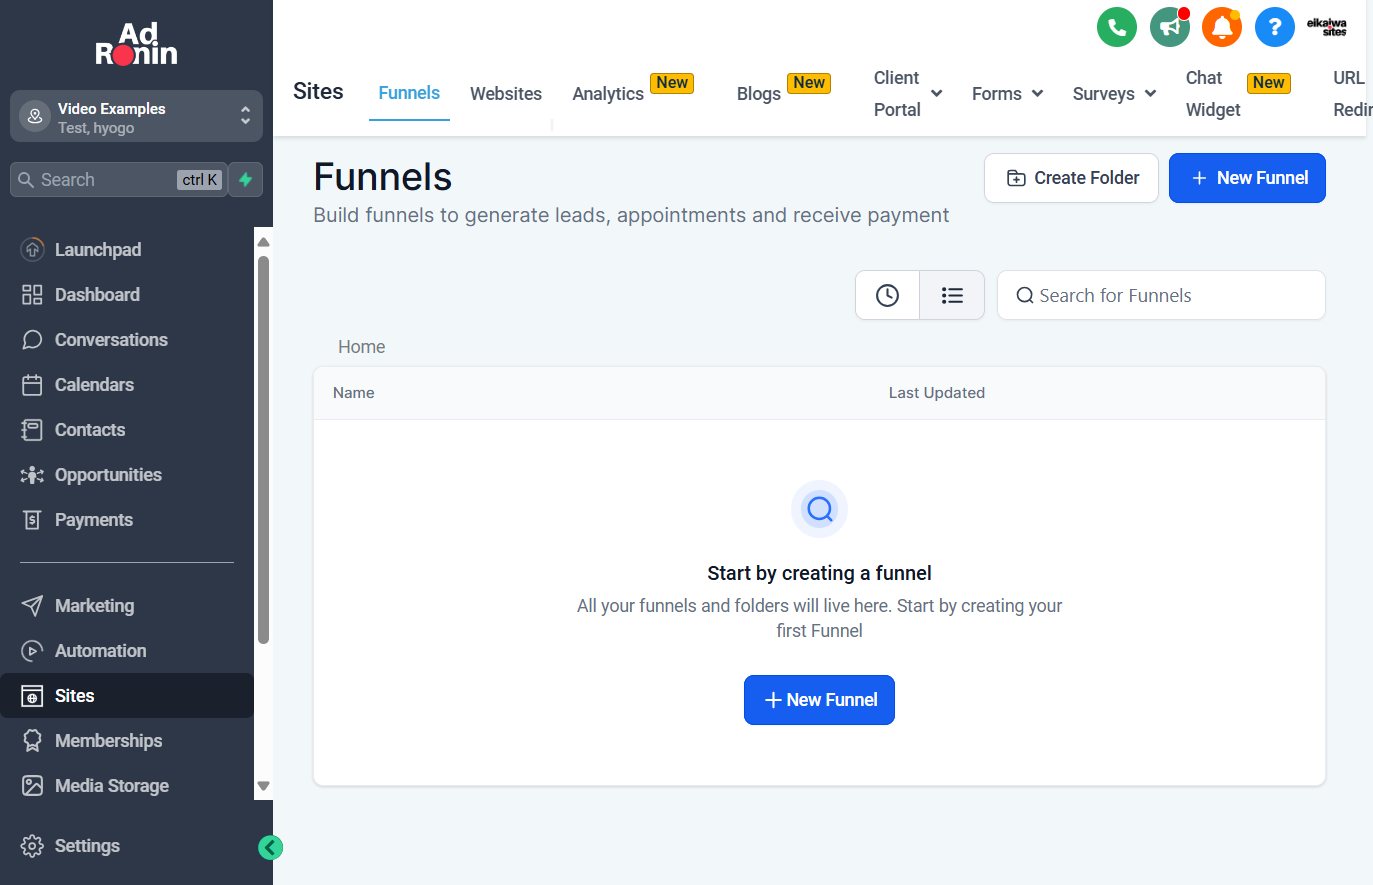Select the Funnels tab
Viewport: 1373px width, 885px height.
coord(409,93)
